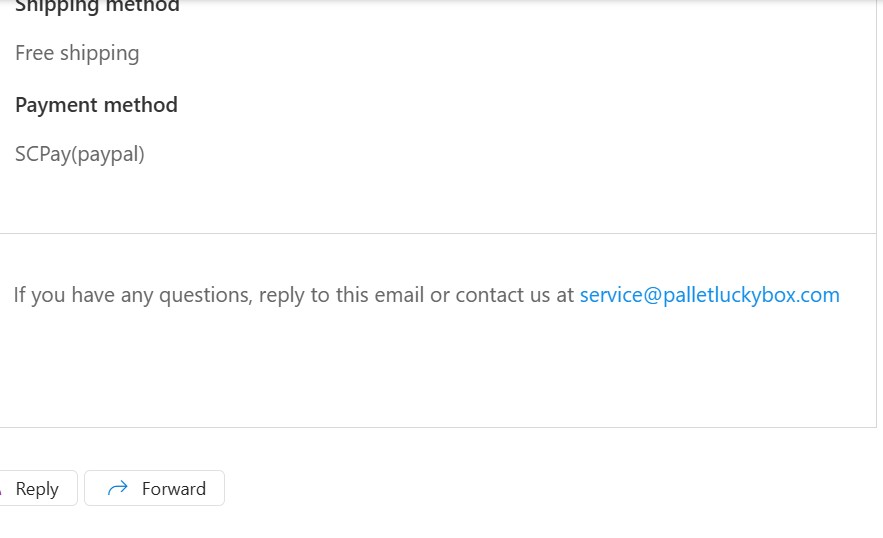Click the Payment method heading

pyautogui.click(x=96, y=105)
